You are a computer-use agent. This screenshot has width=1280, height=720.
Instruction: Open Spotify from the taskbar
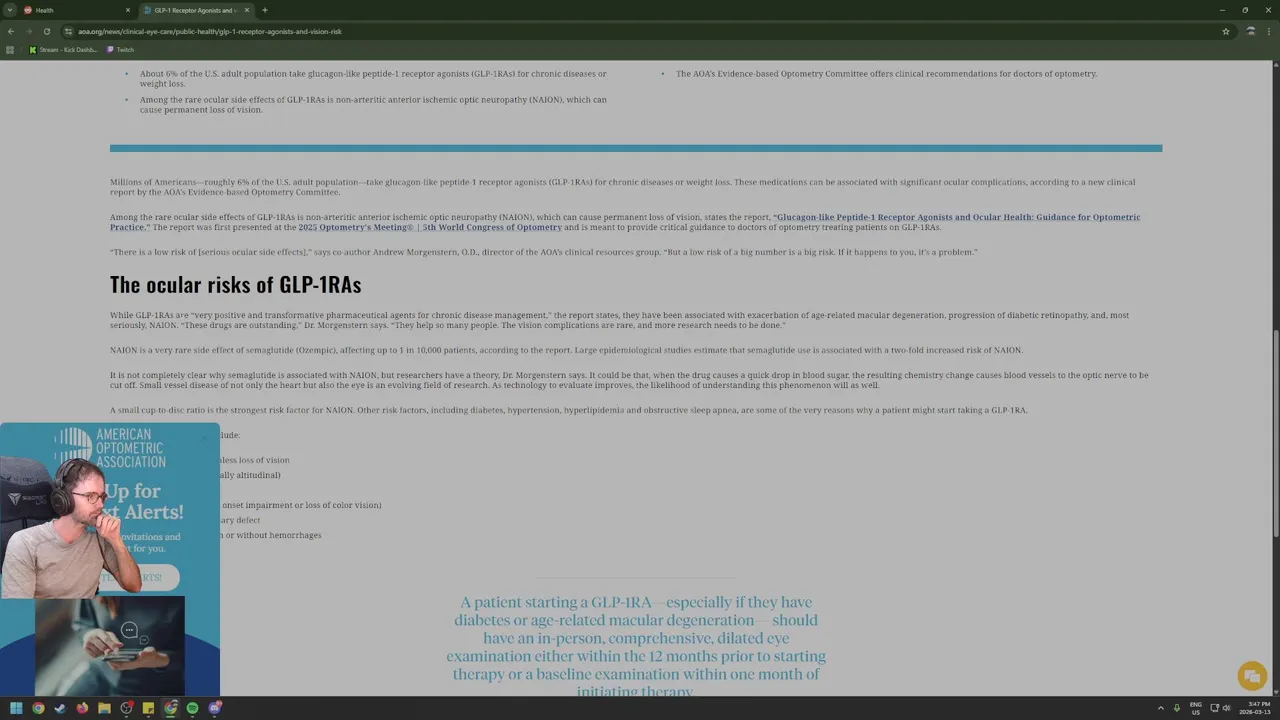[193, 708]
